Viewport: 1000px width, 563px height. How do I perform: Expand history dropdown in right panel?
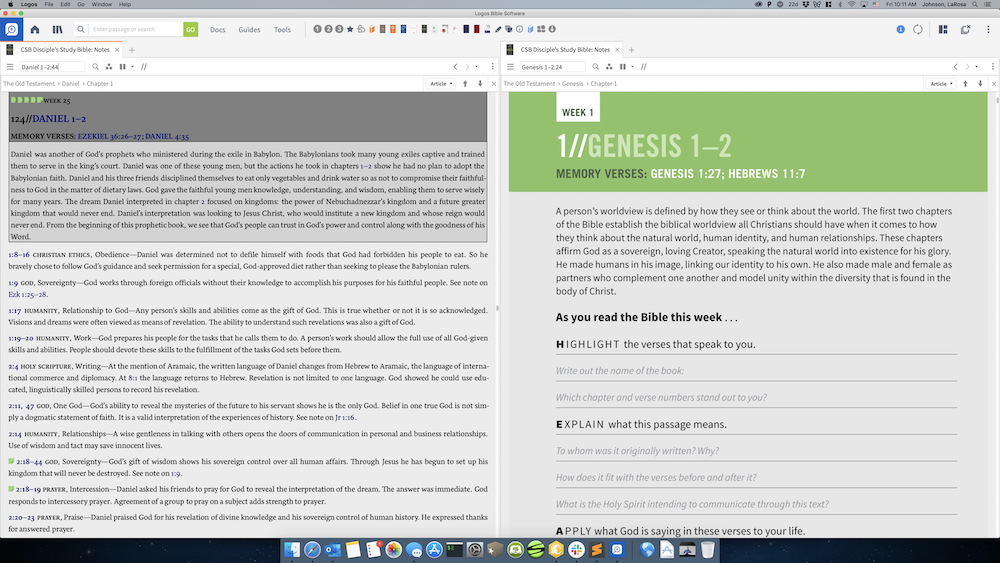[x=976, y=67]
